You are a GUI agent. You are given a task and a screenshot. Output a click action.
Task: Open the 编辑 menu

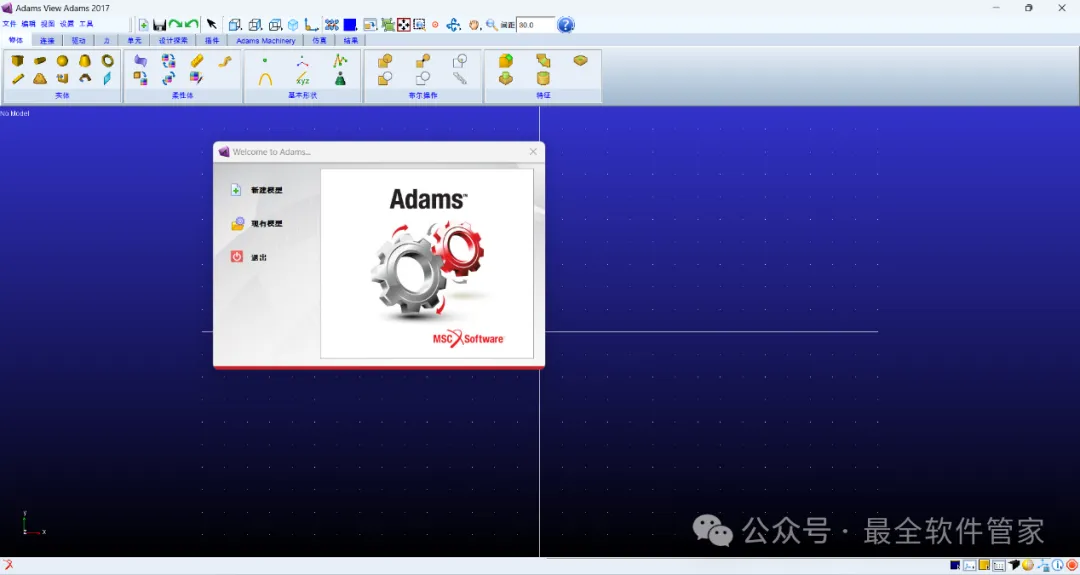point(28,24)
